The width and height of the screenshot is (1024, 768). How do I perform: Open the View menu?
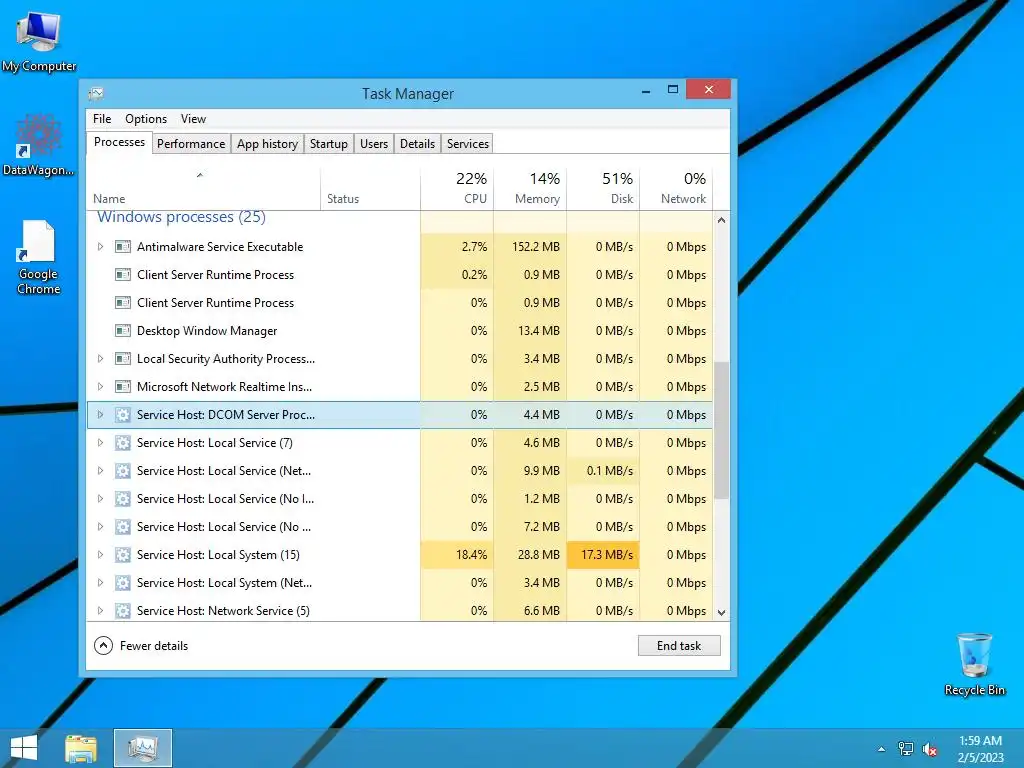coord(193,119)
